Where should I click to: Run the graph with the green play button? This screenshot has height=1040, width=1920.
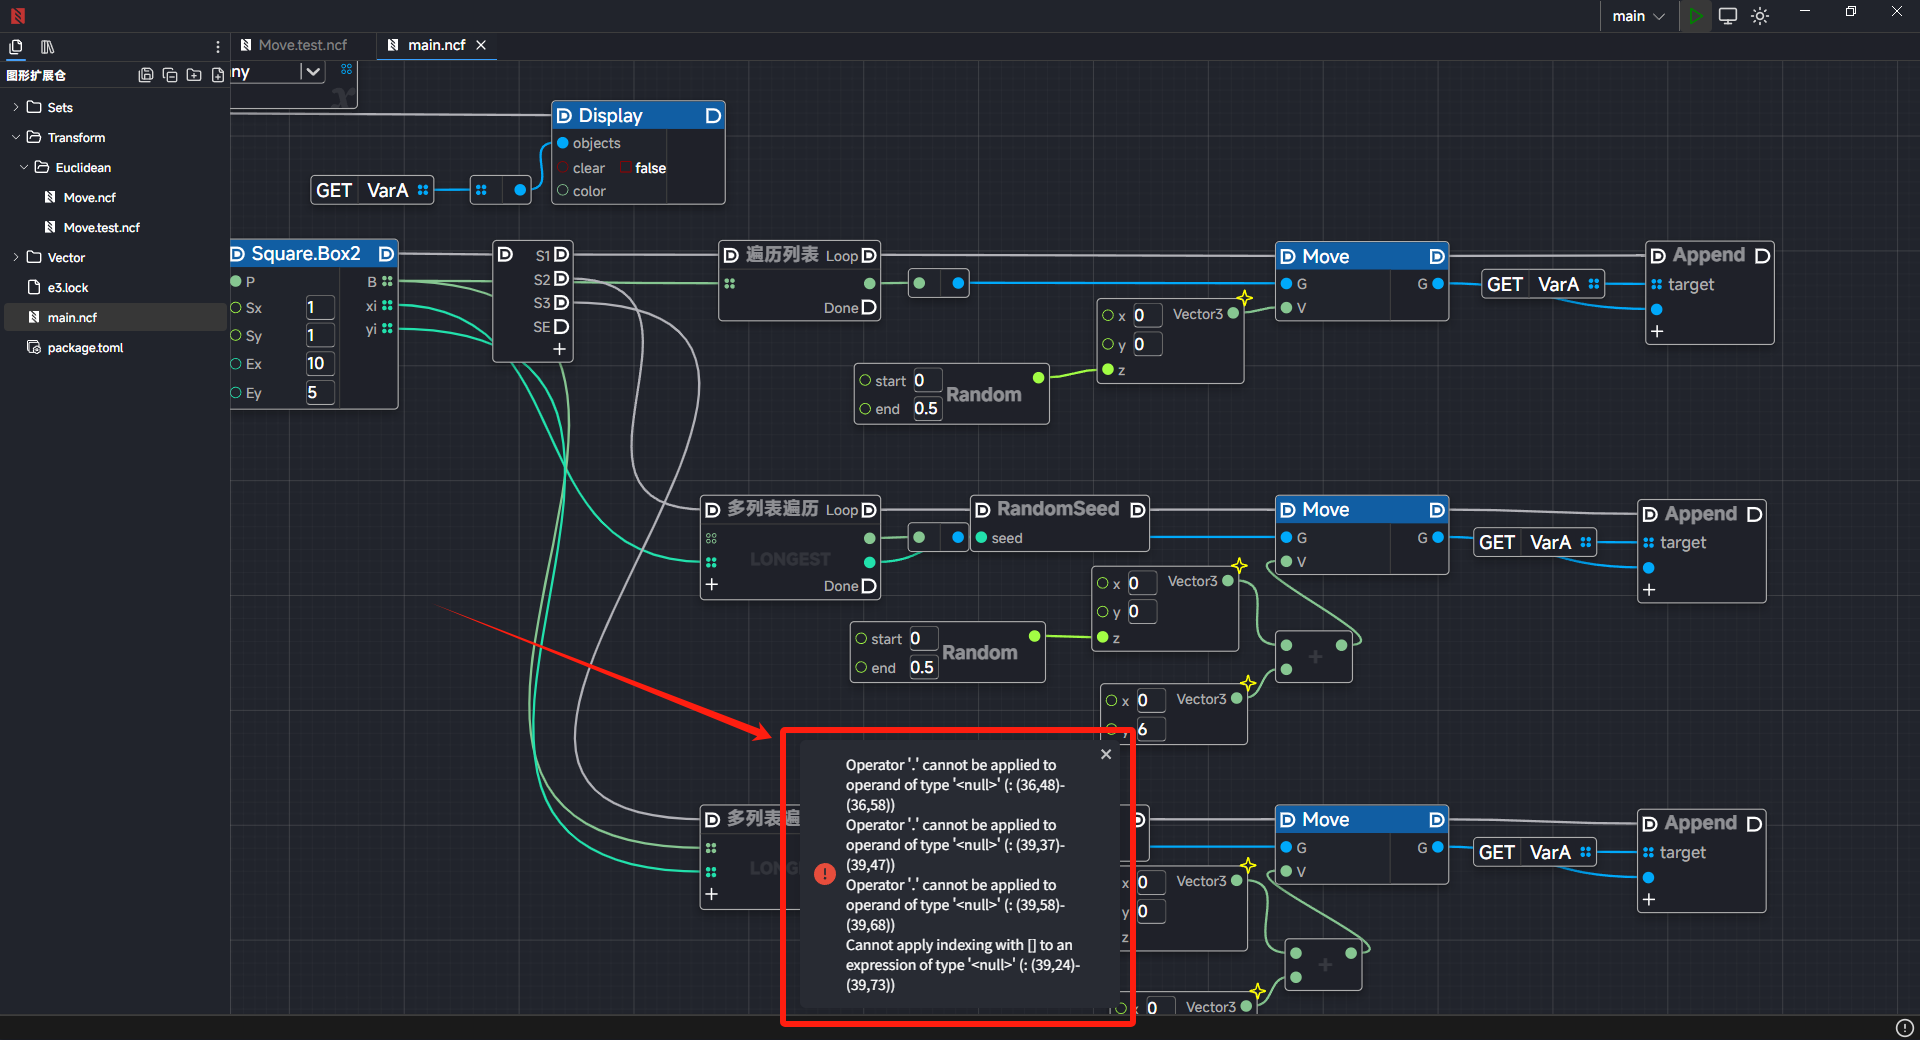coord(1695,16)
